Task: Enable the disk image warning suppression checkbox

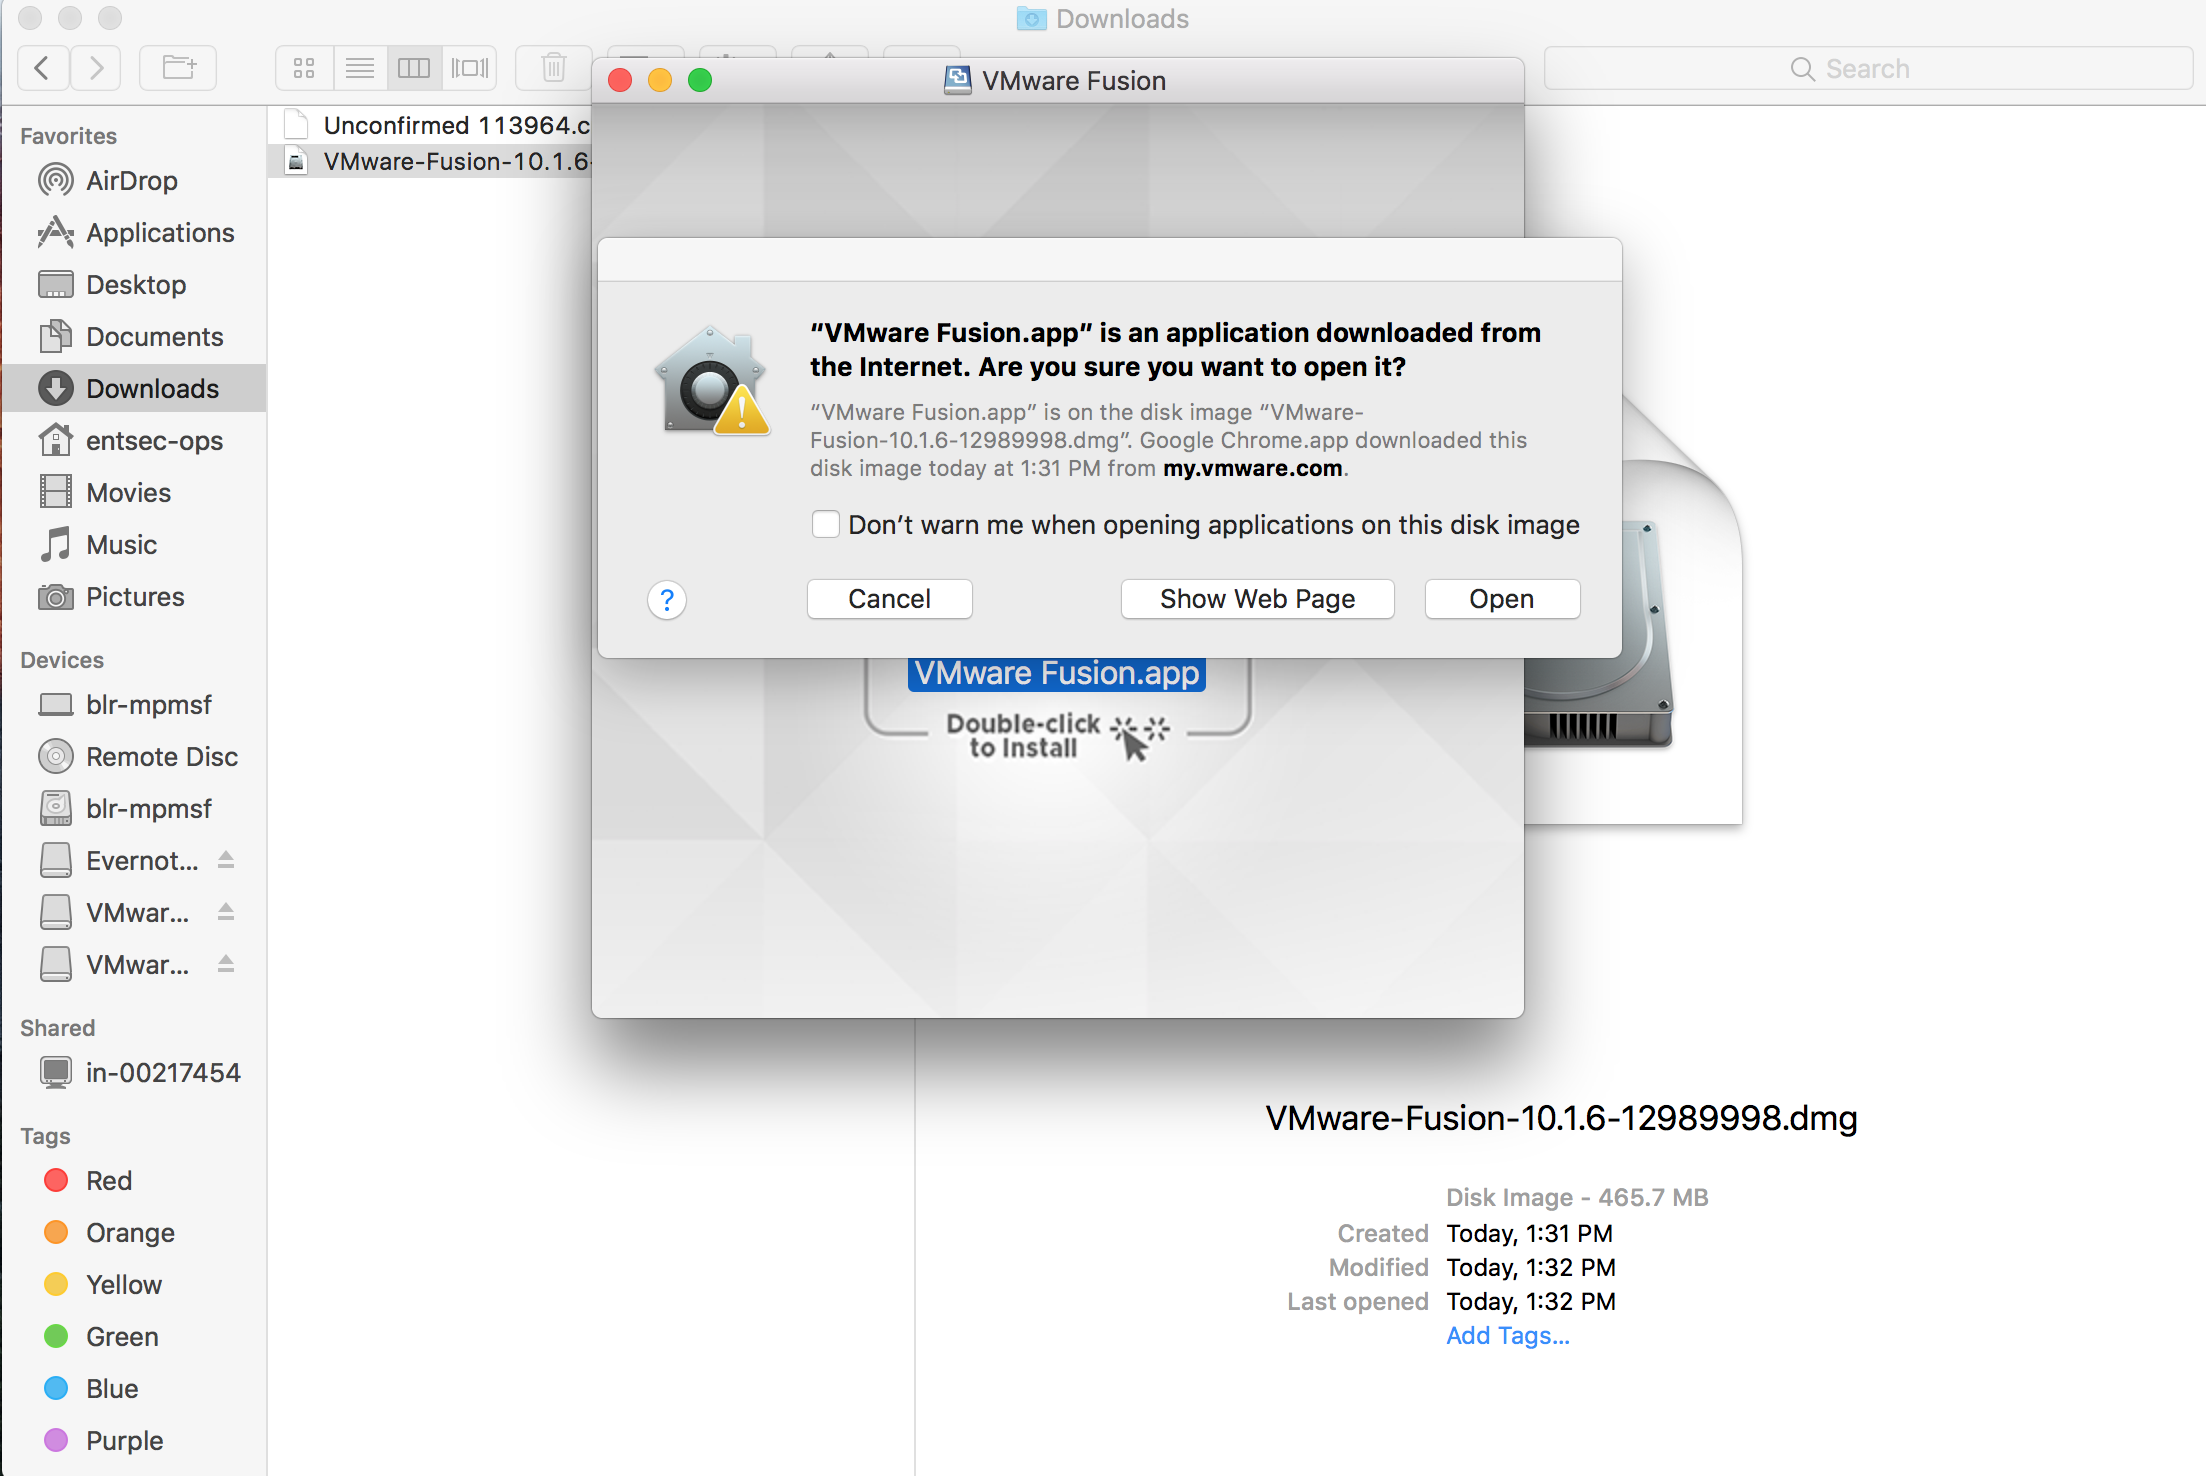Action: pyautogui.click(x=824, y=524)
